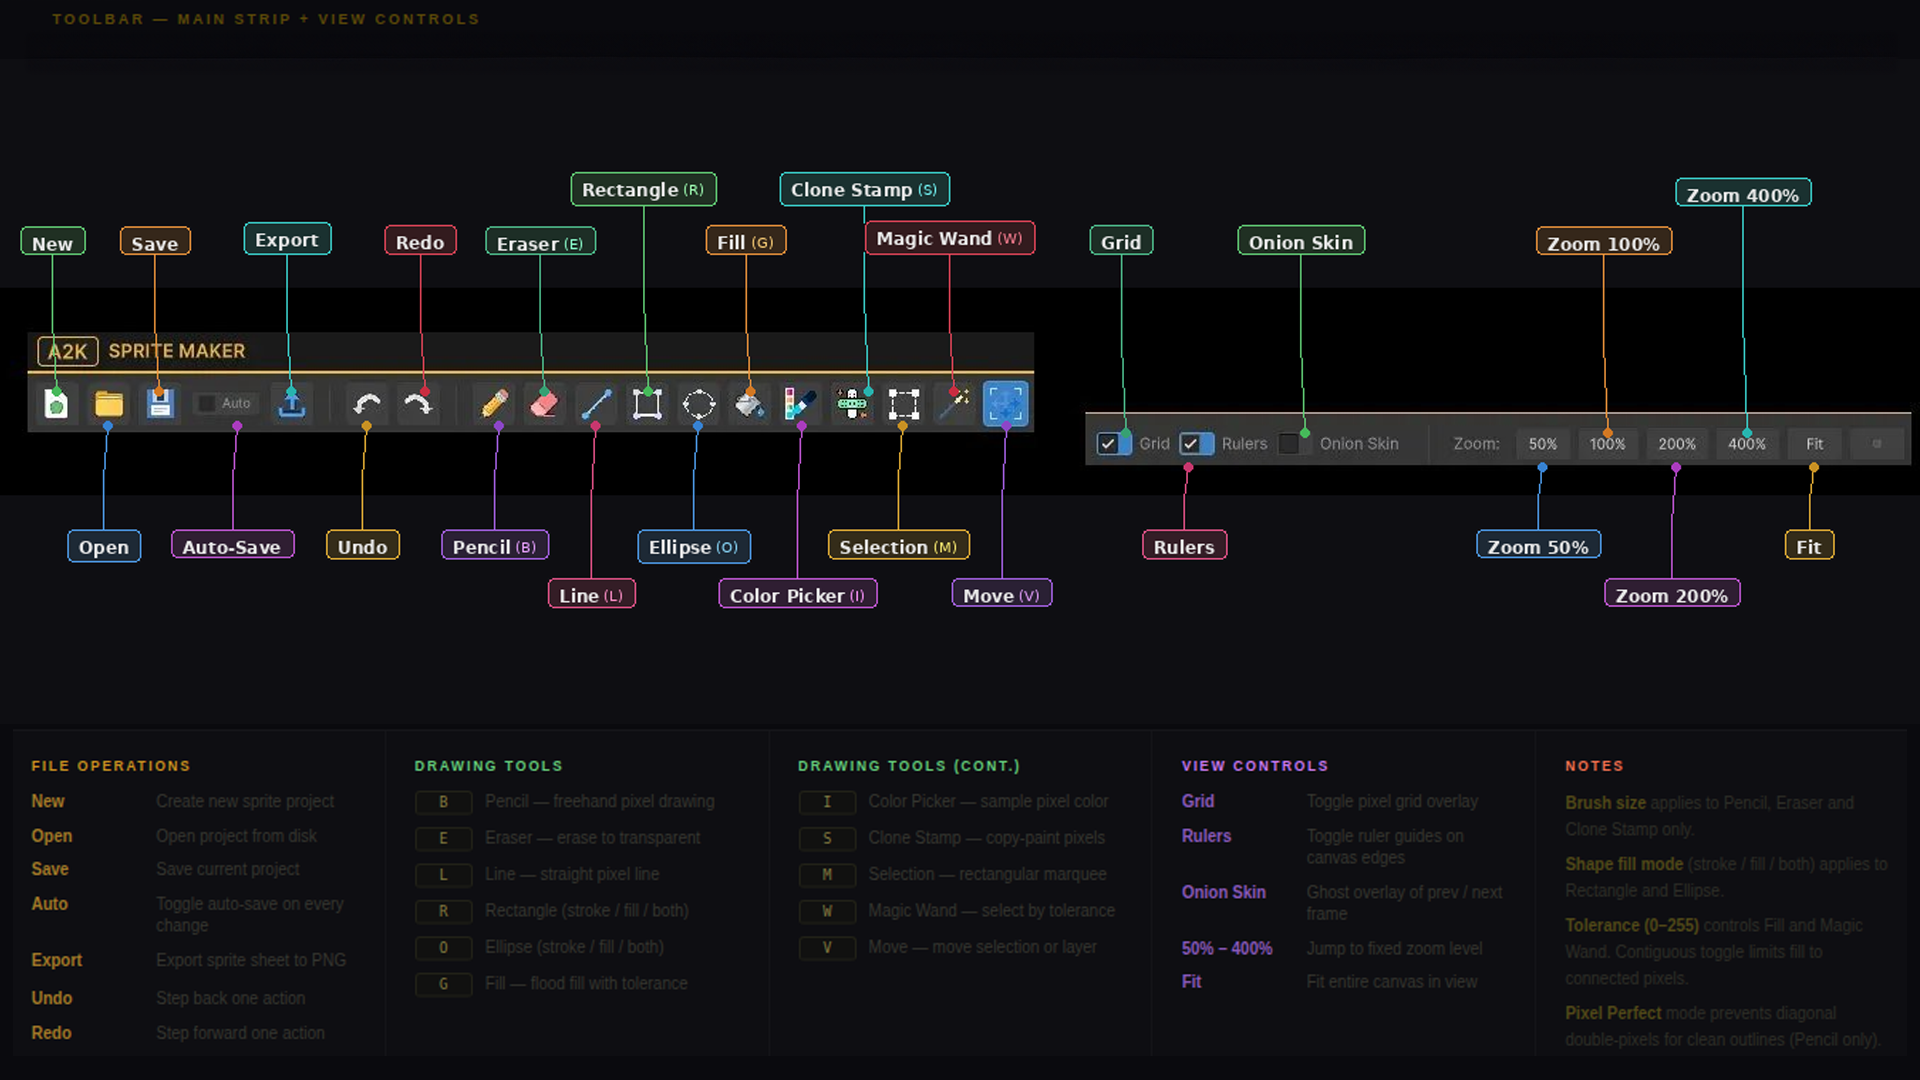The image size is (1920, 1080).
Task: Select the Color Picker eyedropper tool
Action: (x=800, y=404)
